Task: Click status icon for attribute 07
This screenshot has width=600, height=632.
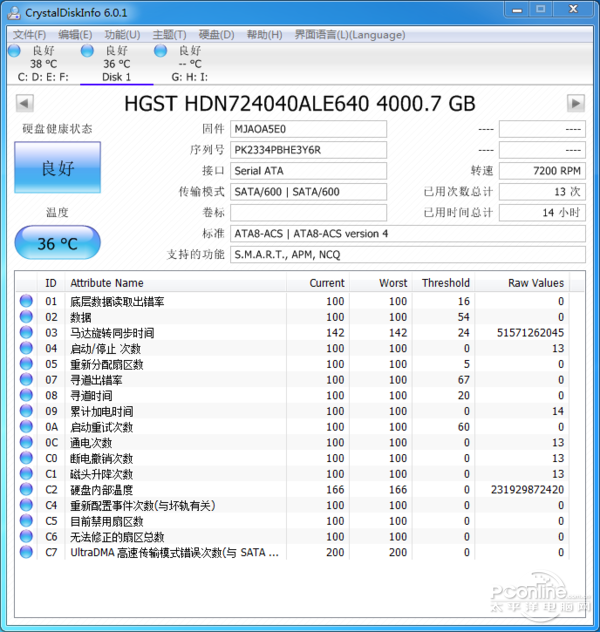Action: [26, 379]
